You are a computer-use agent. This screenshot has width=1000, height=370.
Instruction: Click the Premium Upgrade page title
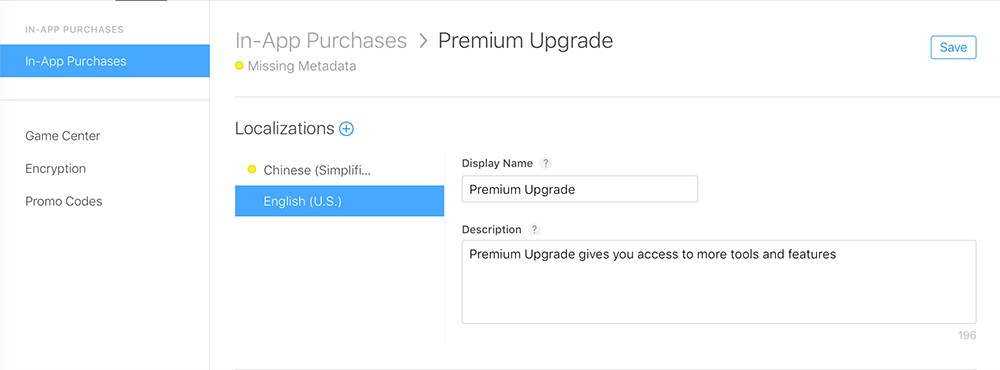point(526,41)
